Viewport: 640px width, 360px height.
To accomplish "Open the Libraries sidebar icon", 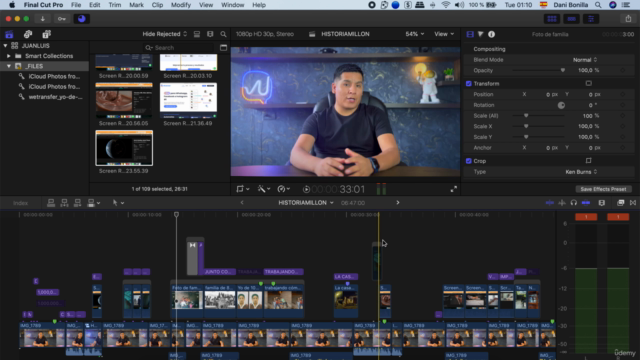I will tap(9, 34).
